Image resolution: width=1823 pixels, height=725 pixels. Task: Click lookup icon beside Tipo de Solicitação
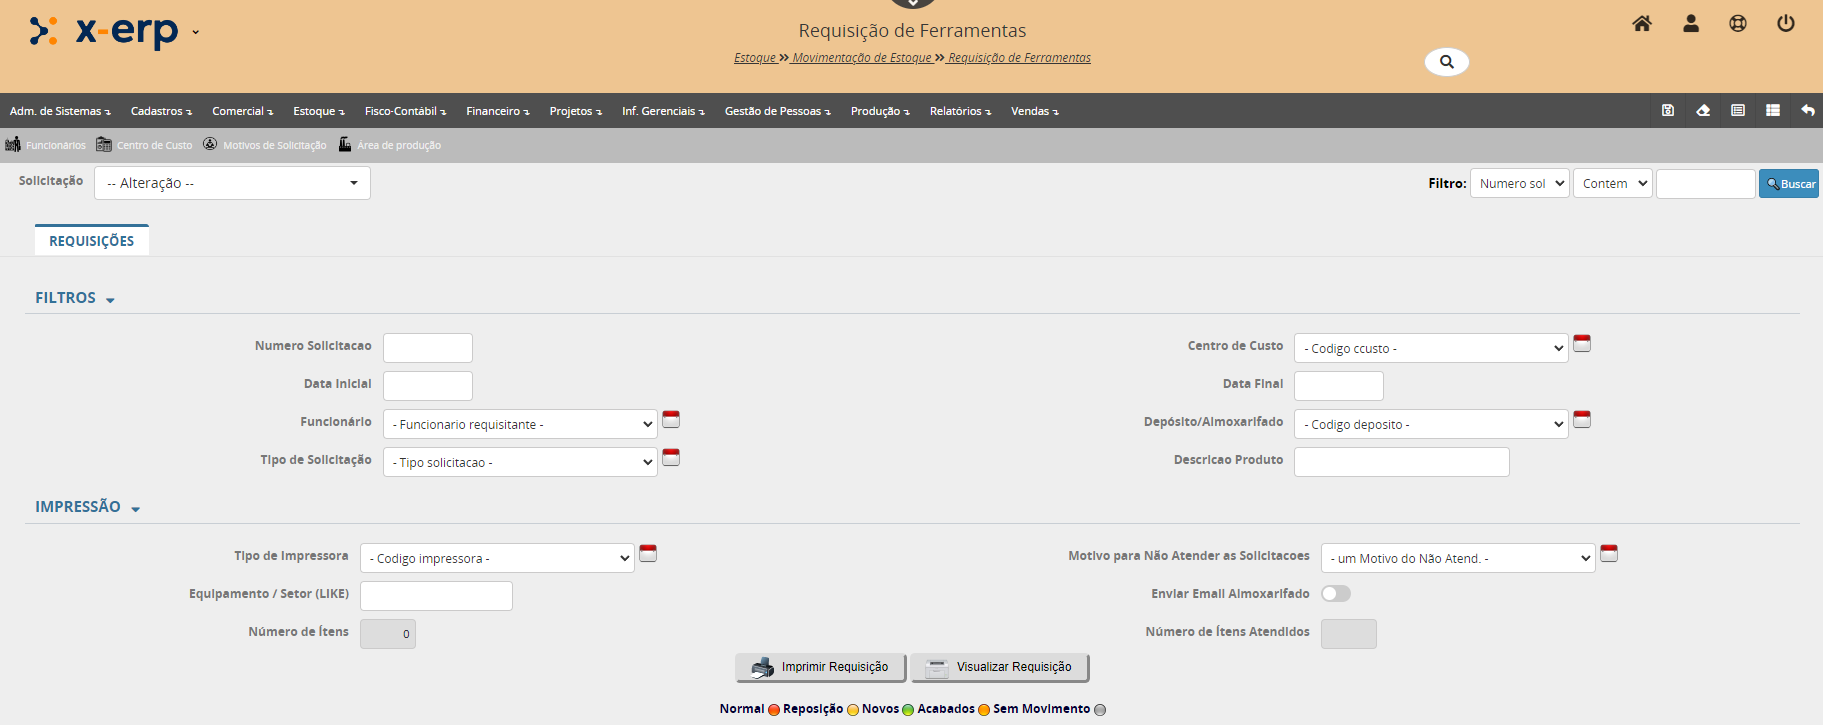coord(671,458)
